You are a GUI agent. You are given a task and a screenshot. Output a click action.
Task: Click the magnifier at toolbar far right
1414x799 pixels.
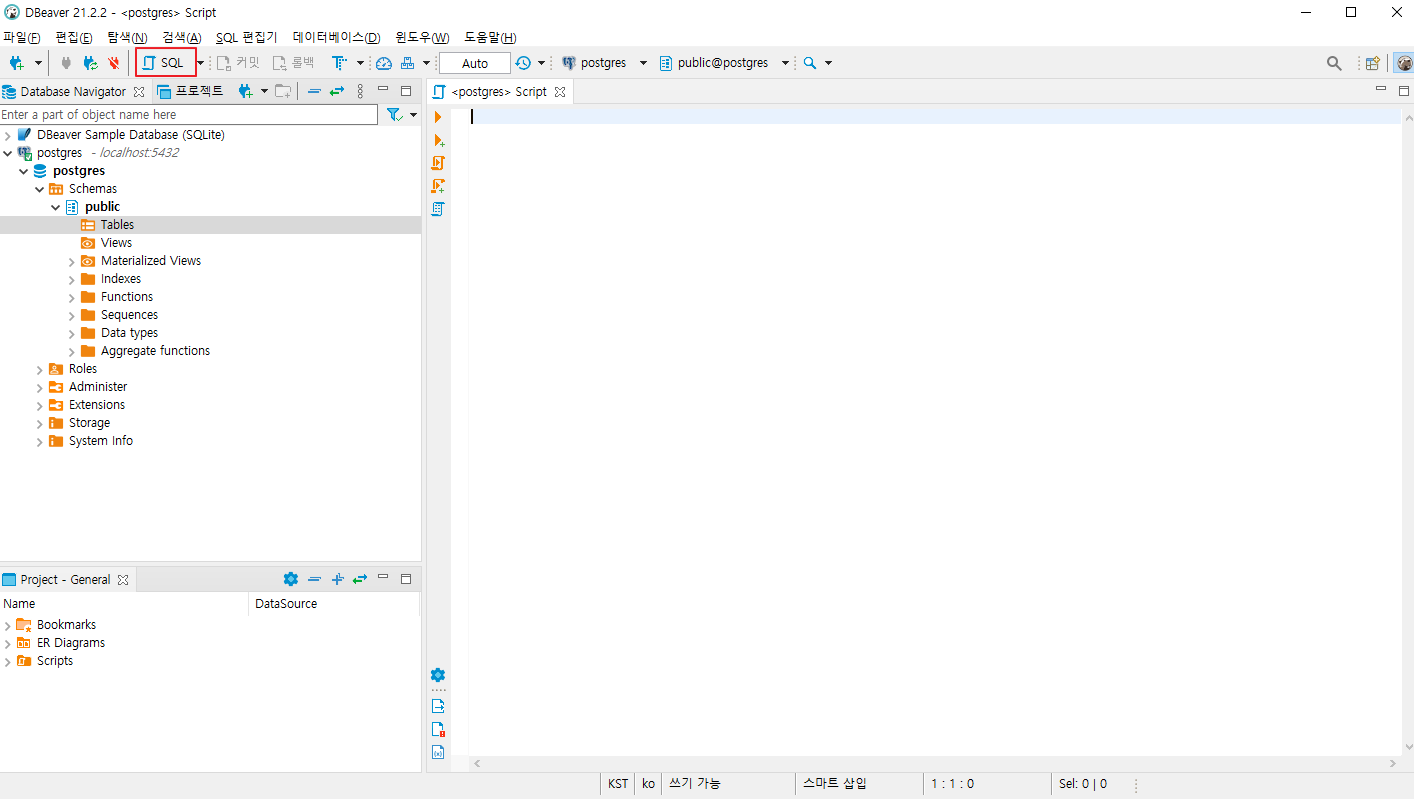pyautogui.click(x=1334, y=63)
